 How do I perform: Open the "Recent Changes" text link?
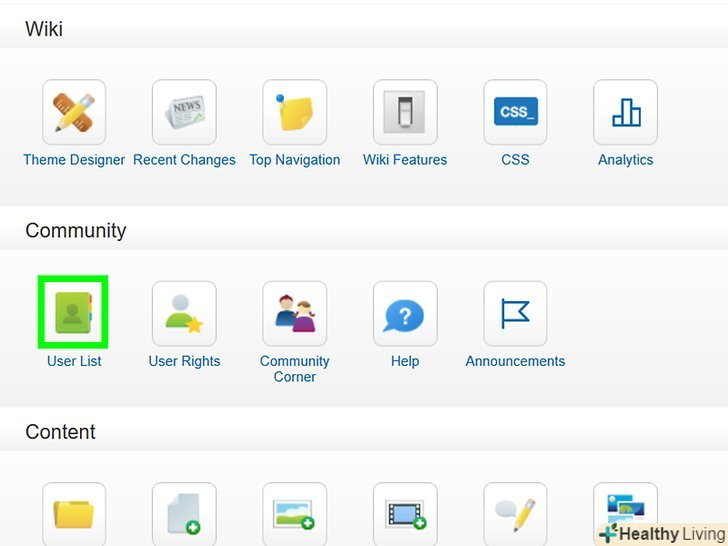[x=184, y=160]
